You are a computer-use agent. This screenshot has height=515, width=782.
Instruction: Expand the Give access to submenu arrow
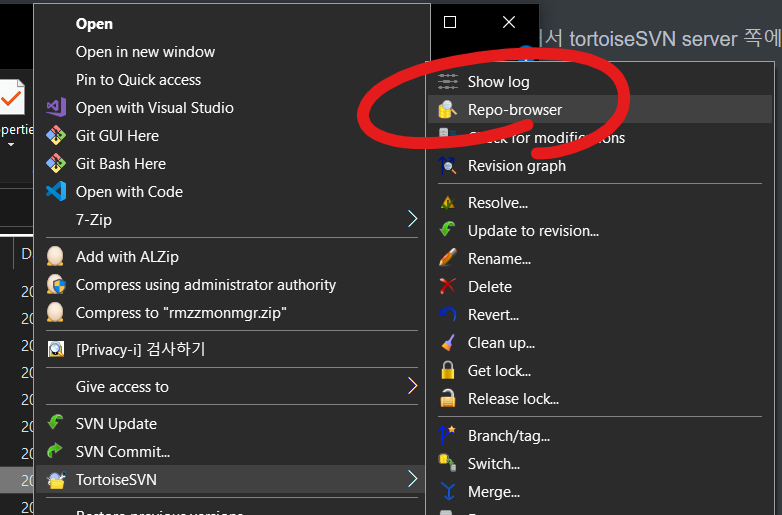[412, 386]
